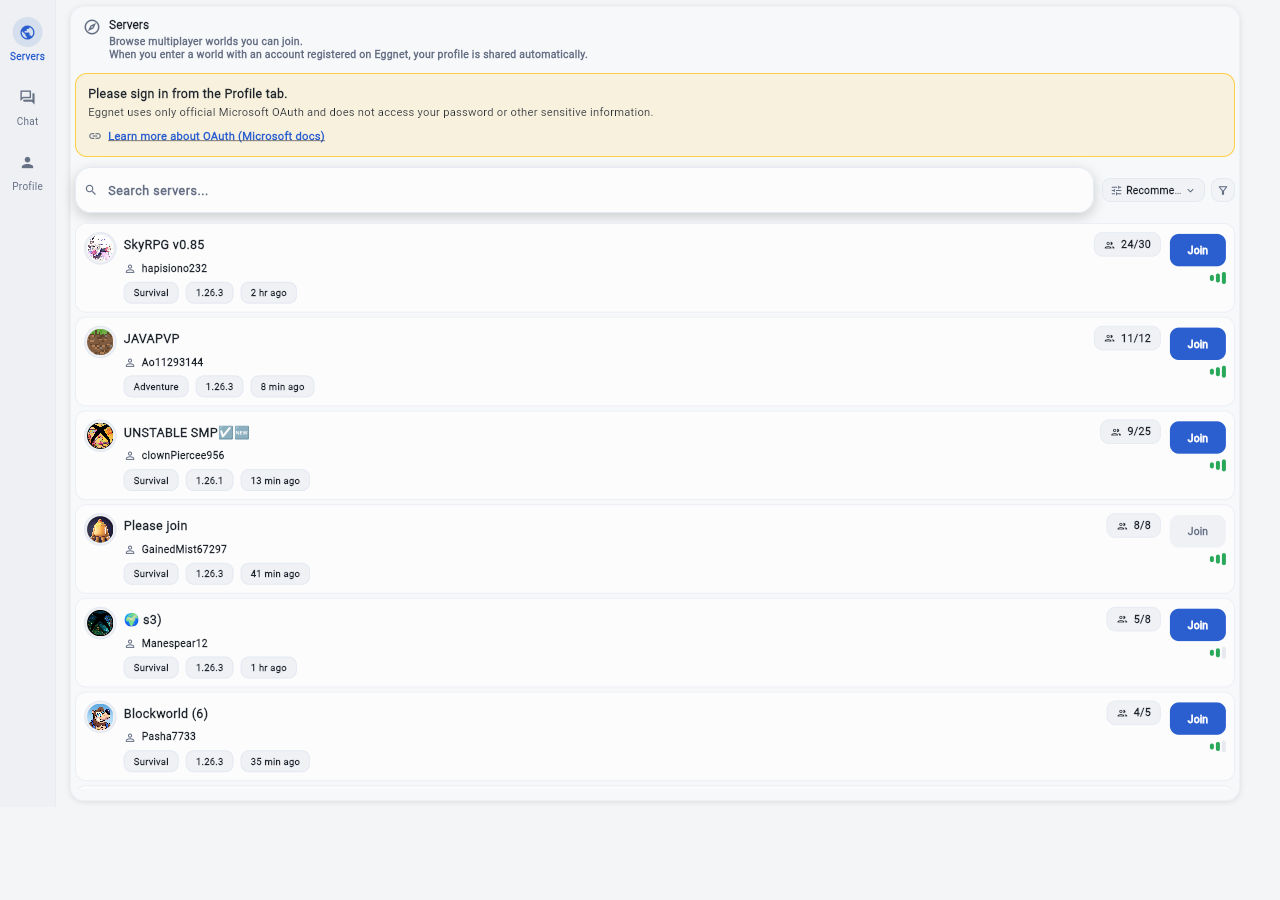Click the Blockworld (6) server avatar
The width and height of the screenshot is (1280, 900).
(x=100, y=717)
